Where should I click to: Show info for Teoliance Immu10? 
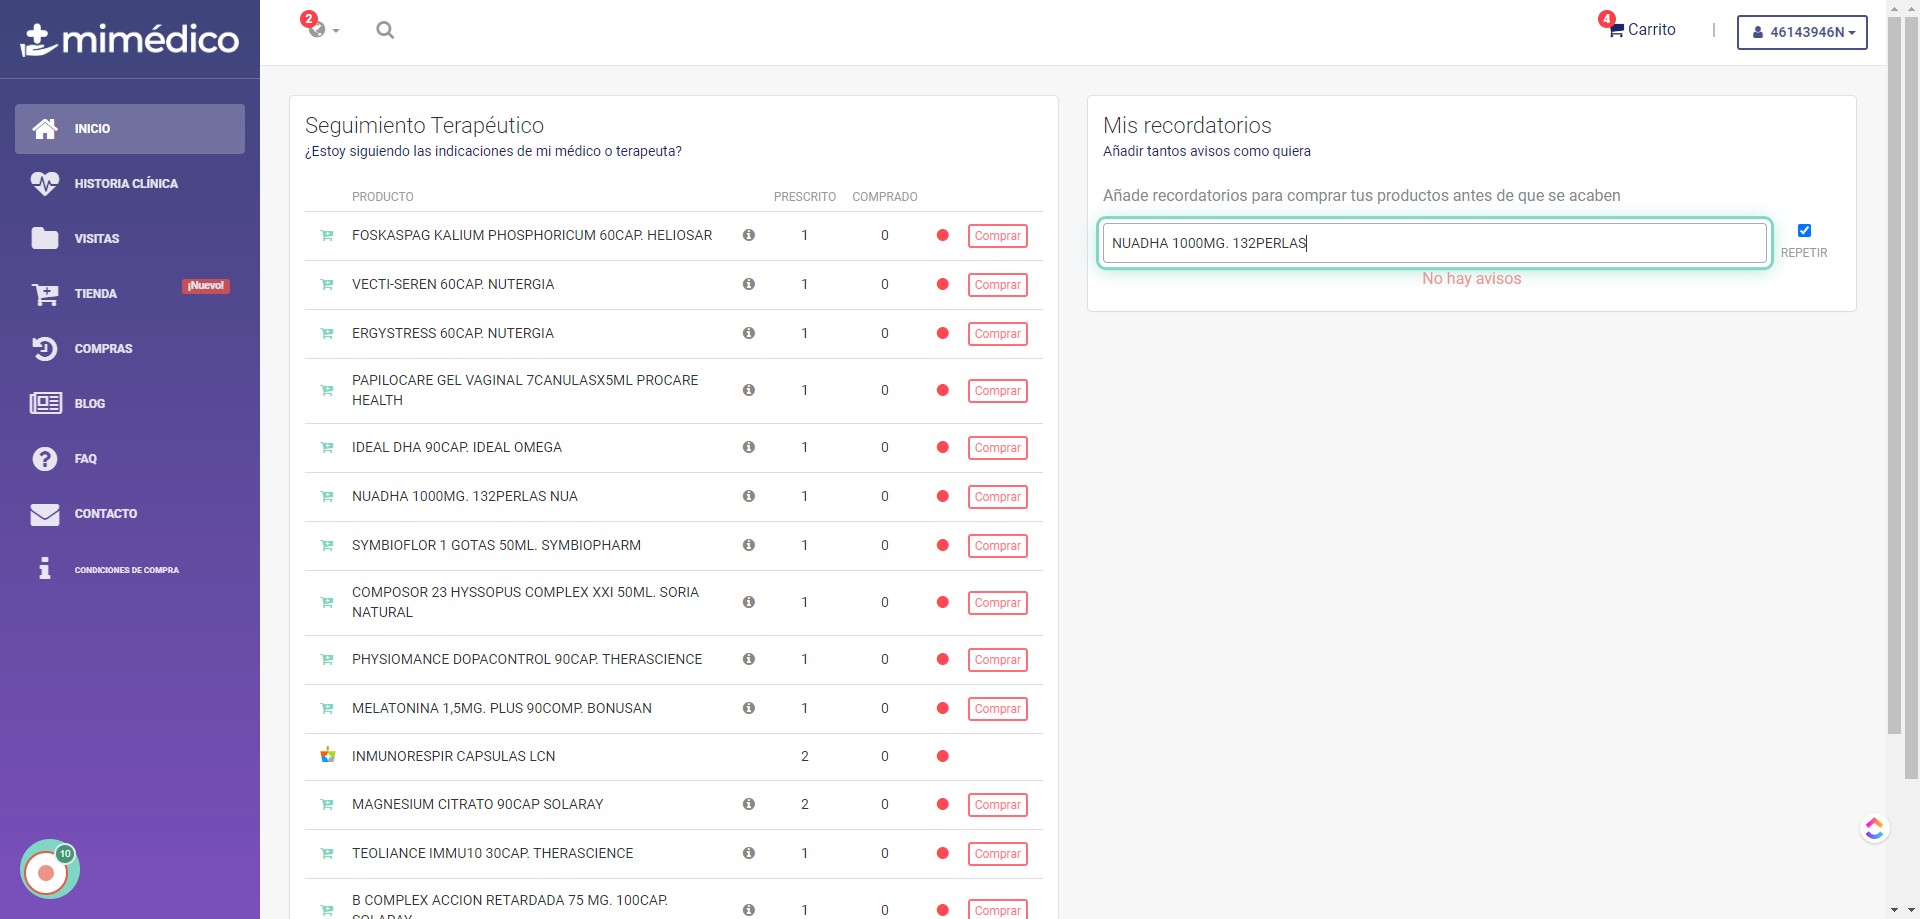(x=748, y=853)
